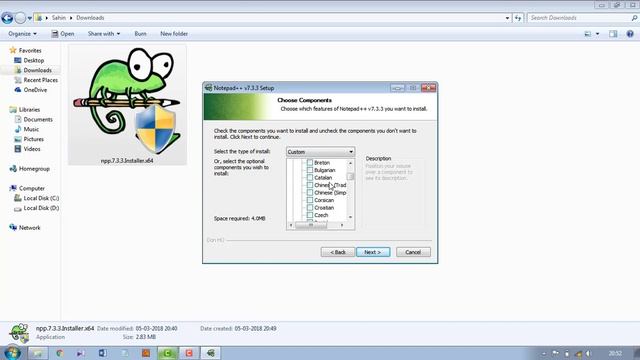Click the Chrome icon in the taskbar
Image resolution: width=640 pixels, height=360 pixels.
point(60,353)
